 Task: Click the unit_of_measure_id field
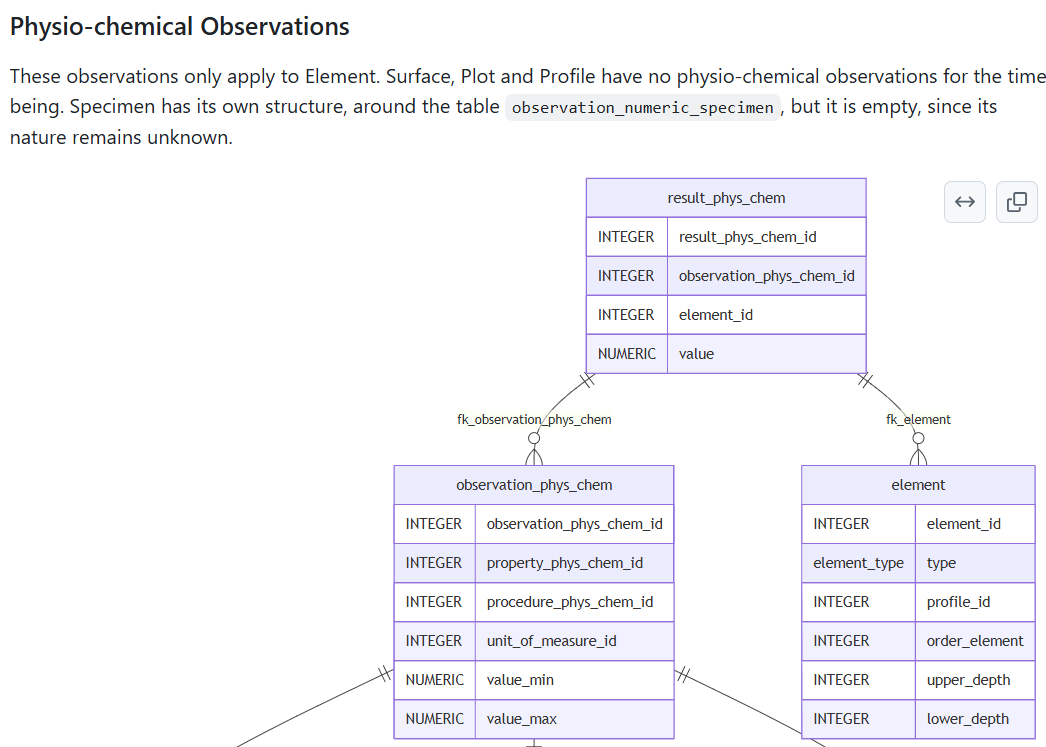click(551, 641)
